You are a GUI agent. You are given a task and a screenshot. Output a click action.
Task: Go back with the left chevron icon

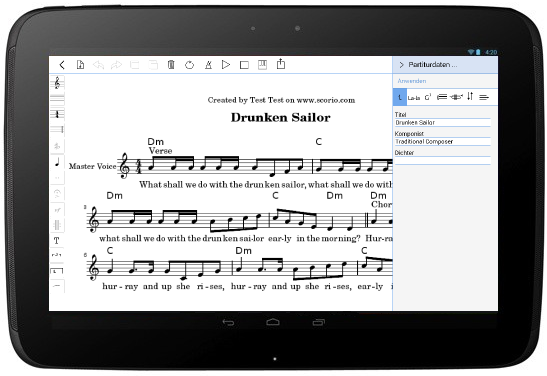(62, 65)
